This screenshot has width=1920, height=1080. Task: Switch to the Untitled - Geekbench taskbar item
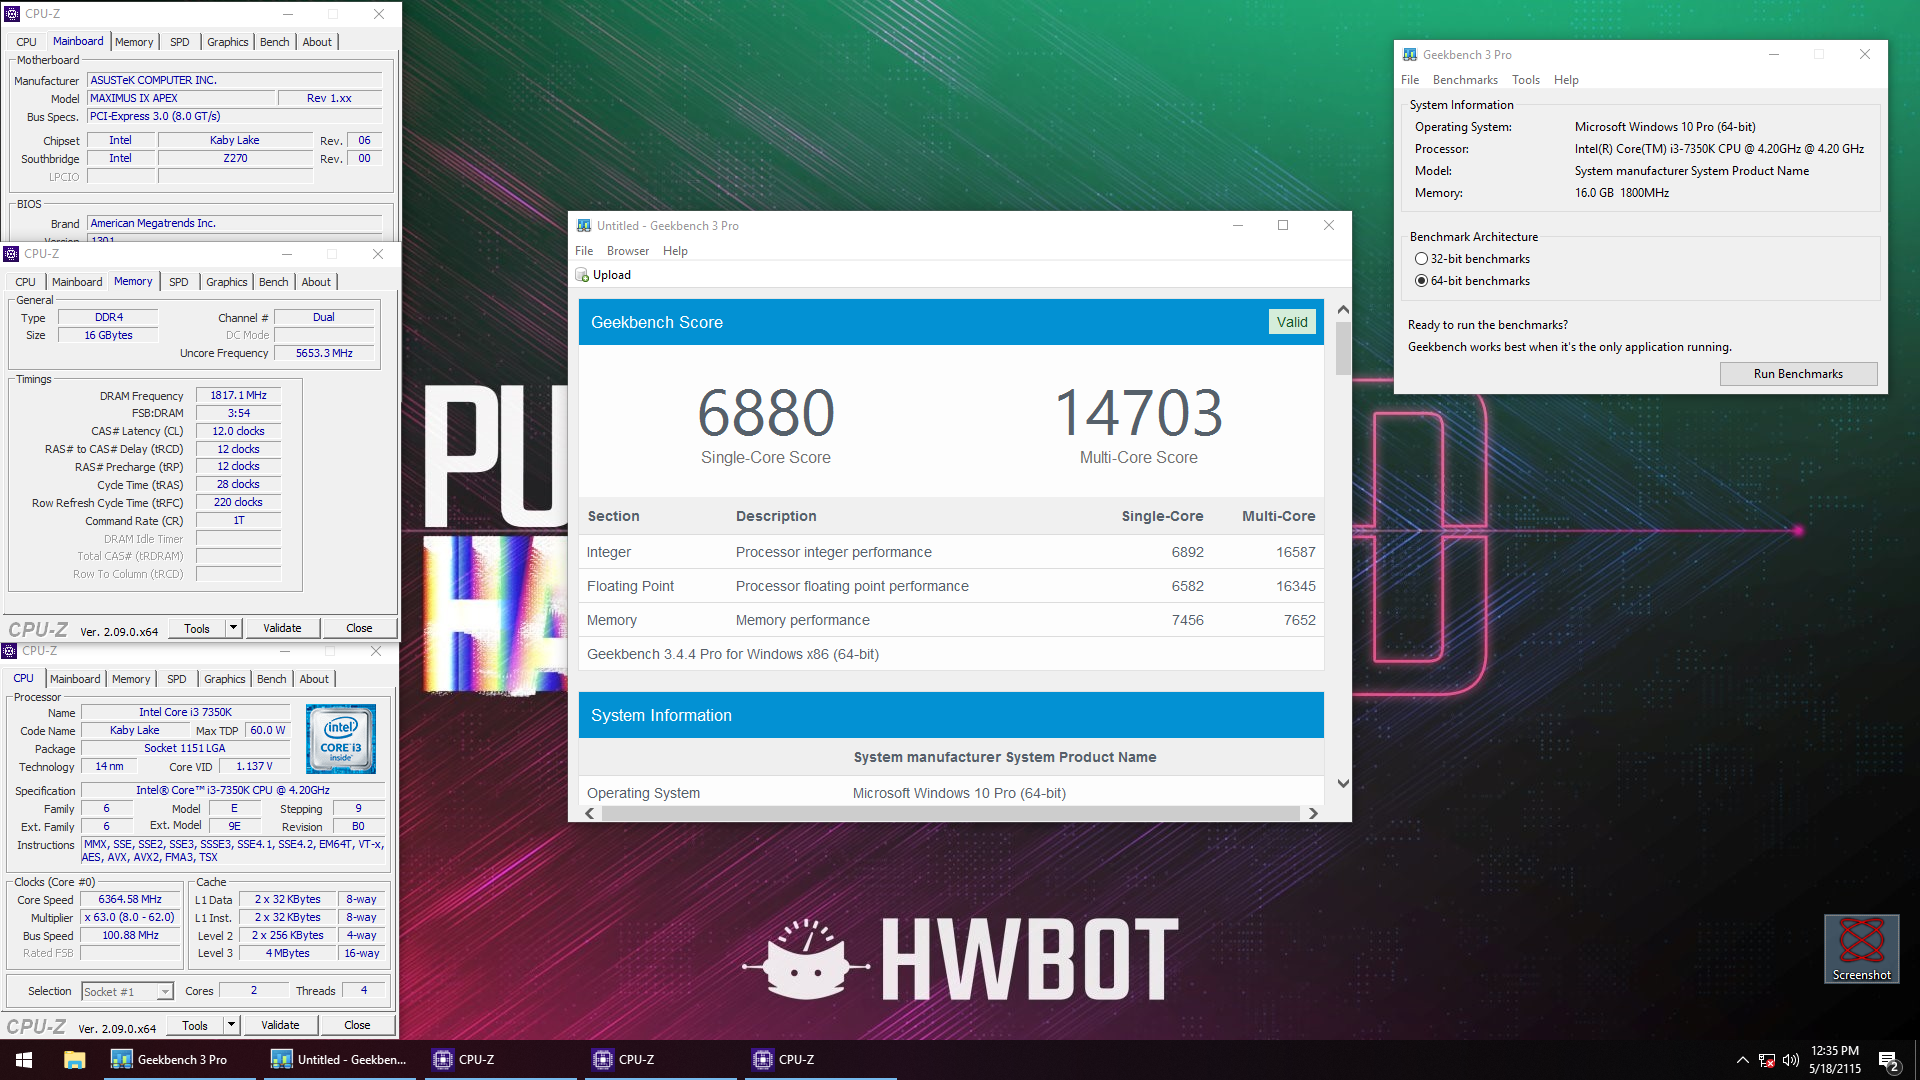tap(341, 1060)
